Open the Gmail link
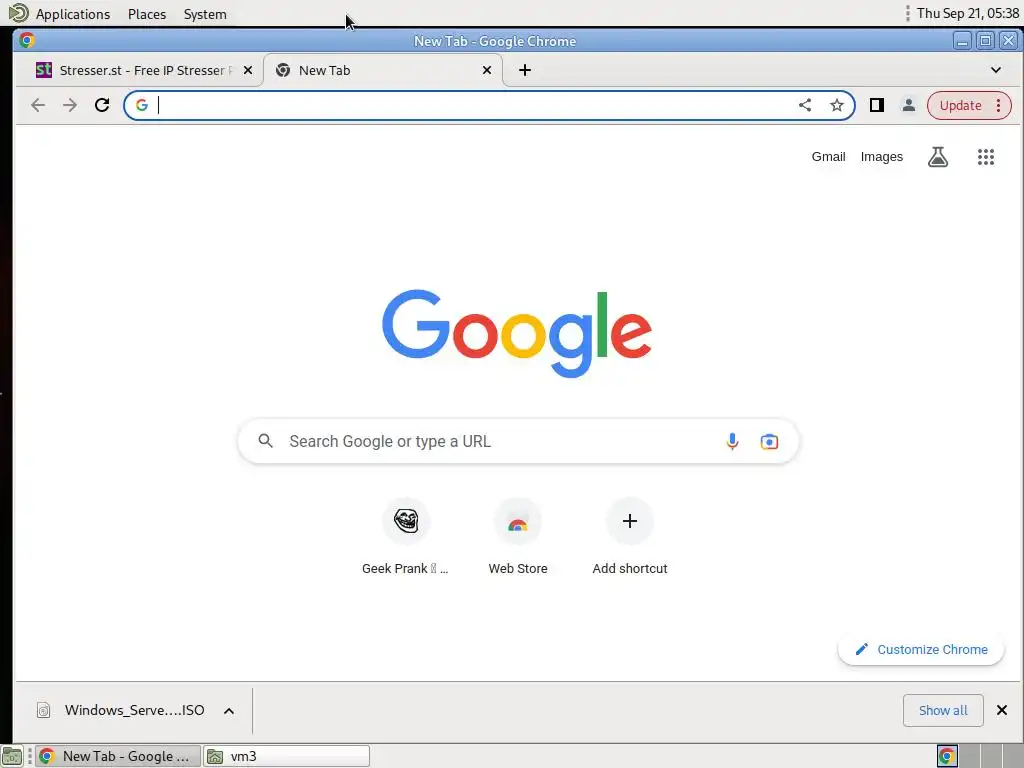Viewport: 1024px width, 768px height. pos(828,157)
